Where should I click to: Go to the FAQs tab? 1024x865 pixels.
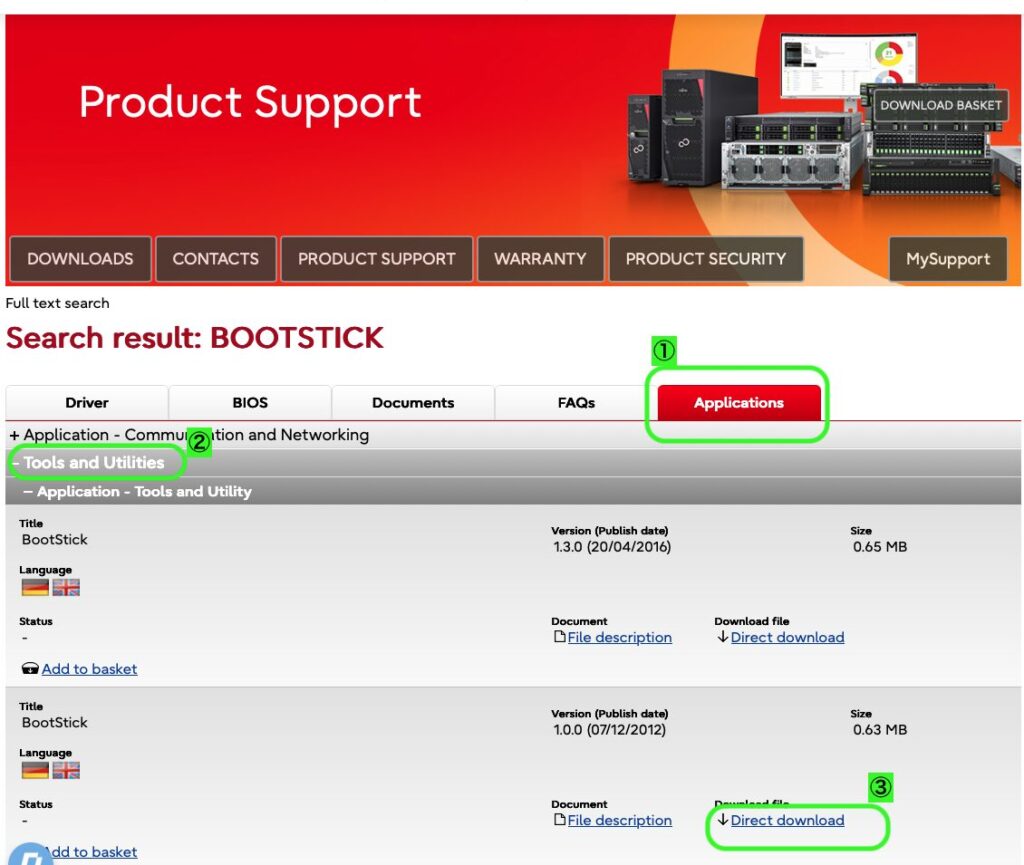click(576, 403)
